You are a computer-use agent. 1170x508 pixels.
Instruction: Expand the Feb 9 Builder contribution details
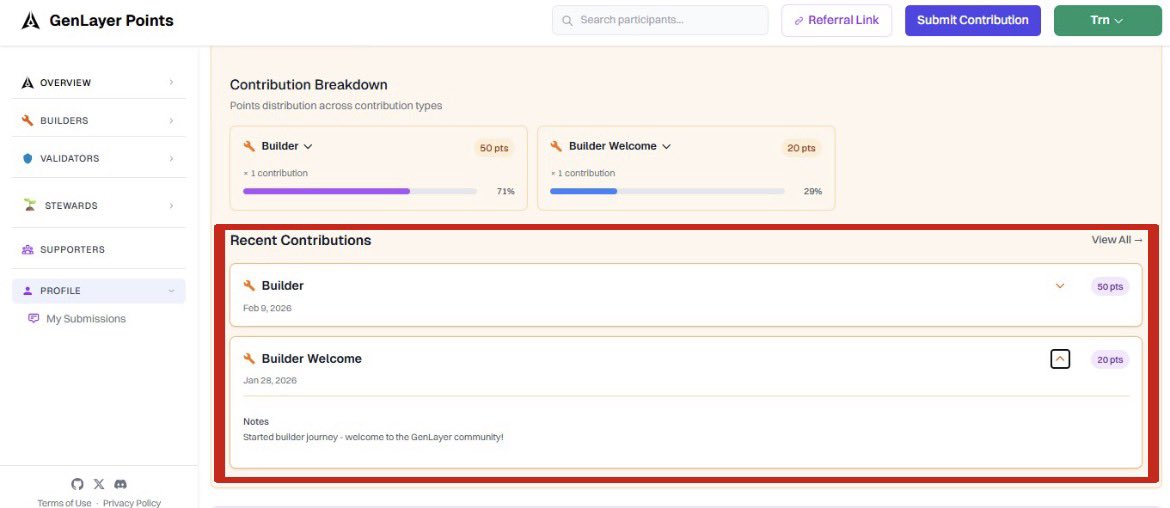[1060, 286]
